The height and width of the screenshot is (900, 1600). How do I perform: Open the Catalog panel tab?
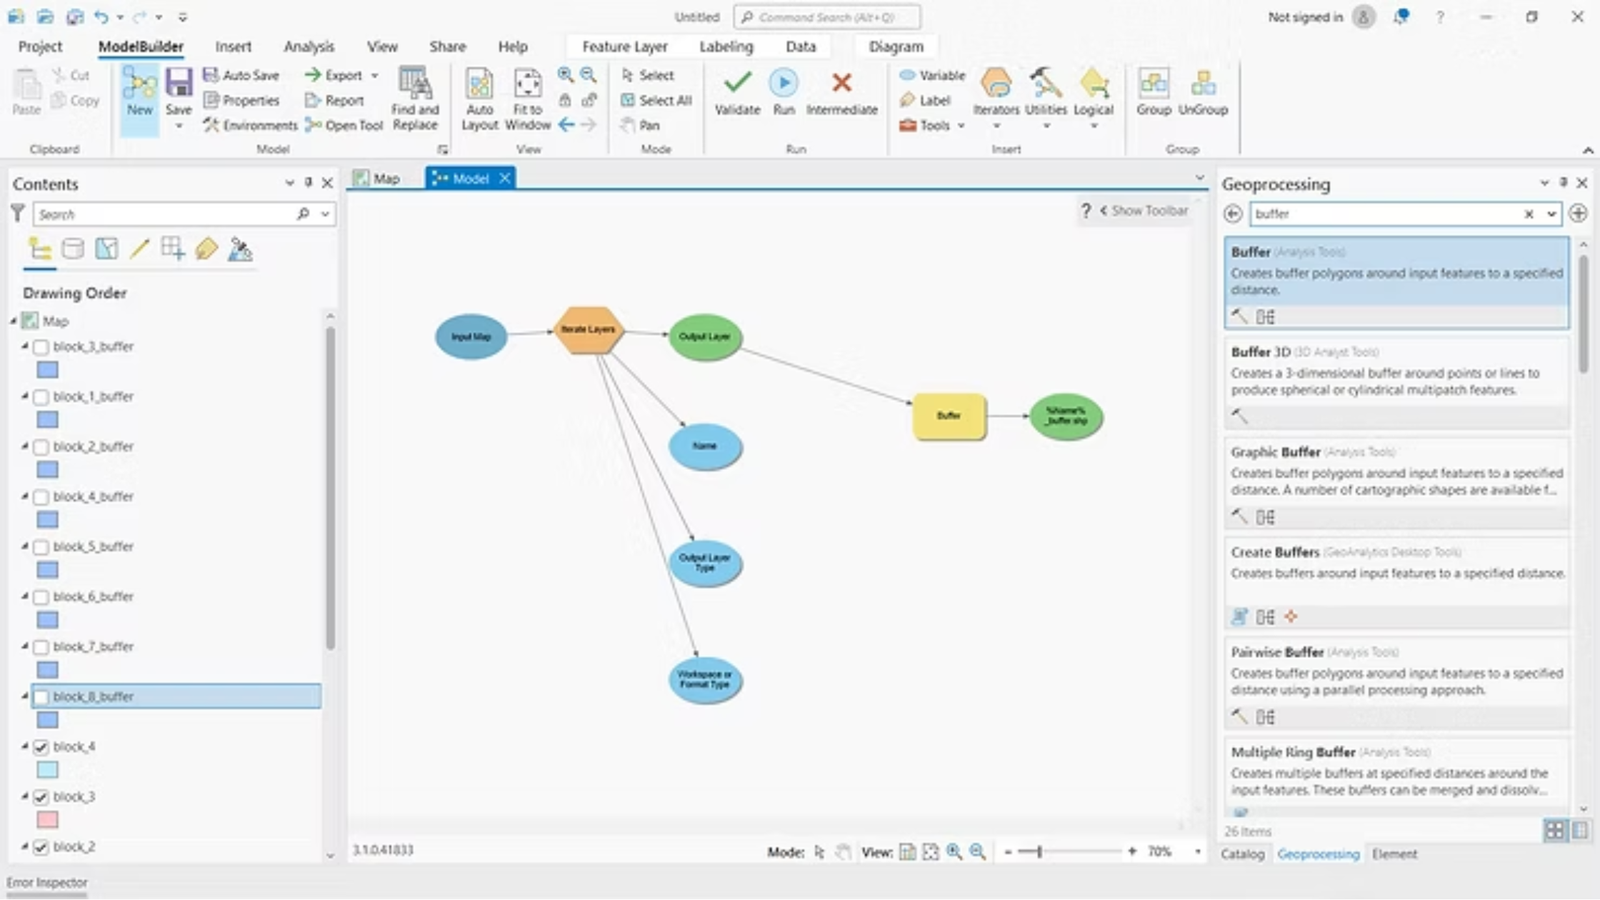coord(1243,854)
